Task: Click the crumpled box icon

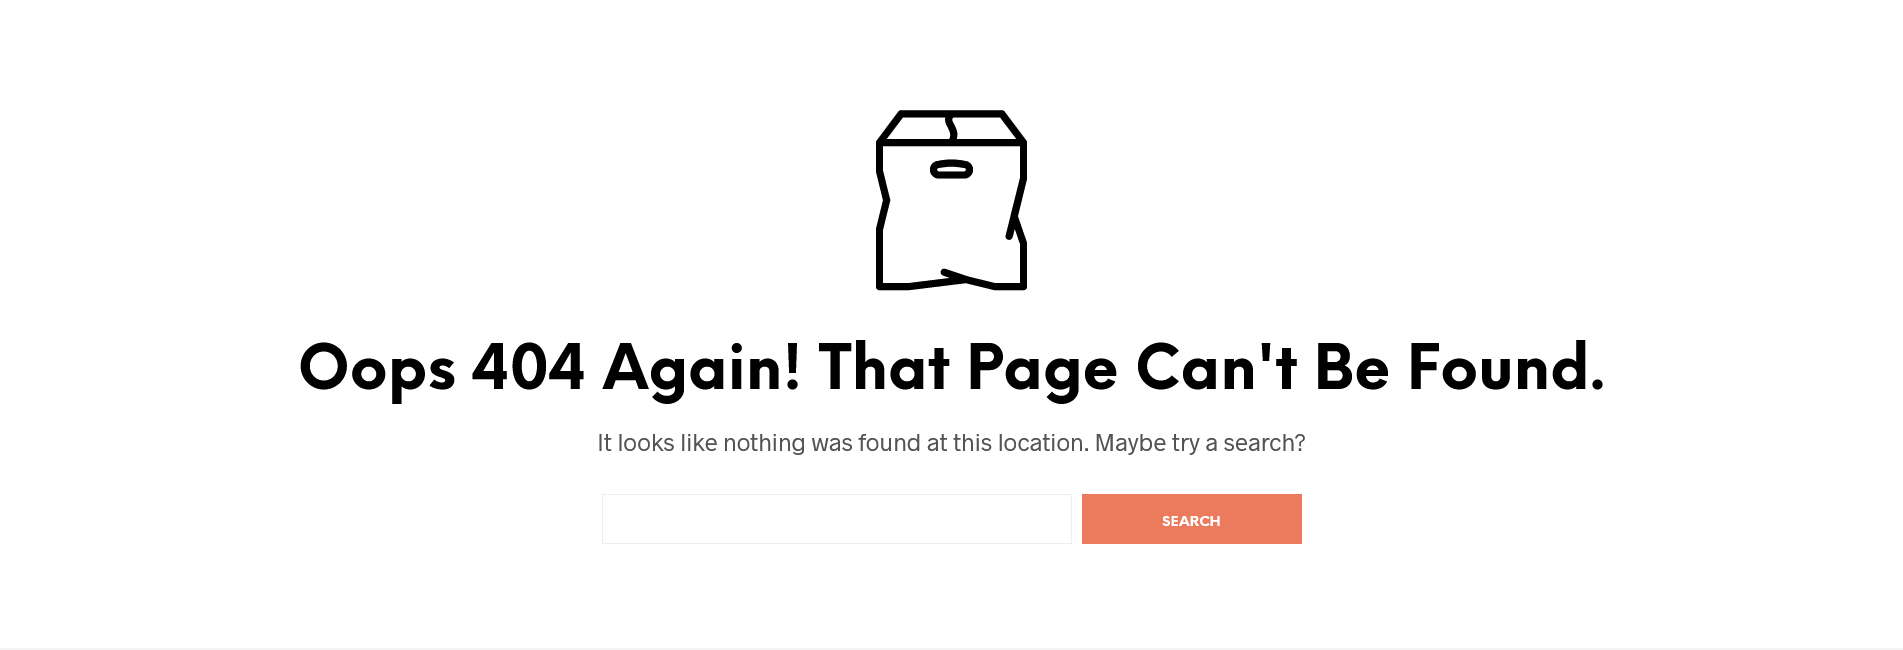Action: 951,200
